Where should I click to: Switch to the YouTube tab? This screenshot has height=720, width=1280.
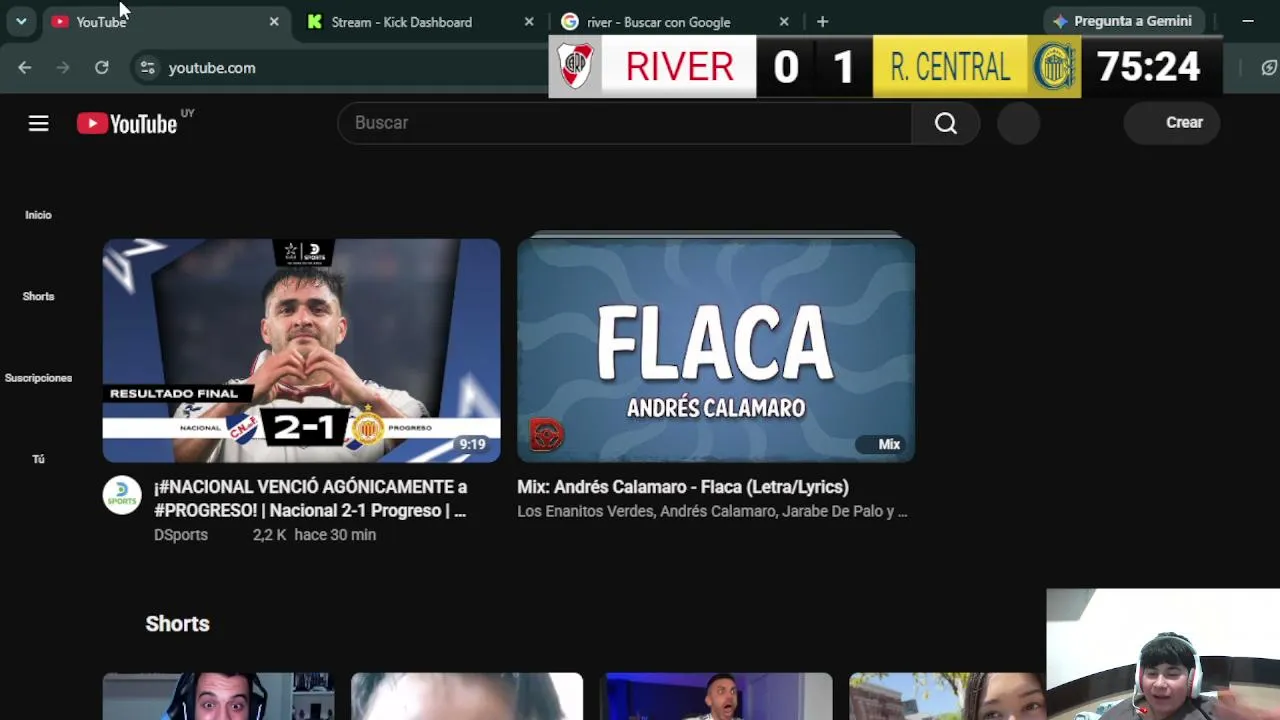pos(165,22)
